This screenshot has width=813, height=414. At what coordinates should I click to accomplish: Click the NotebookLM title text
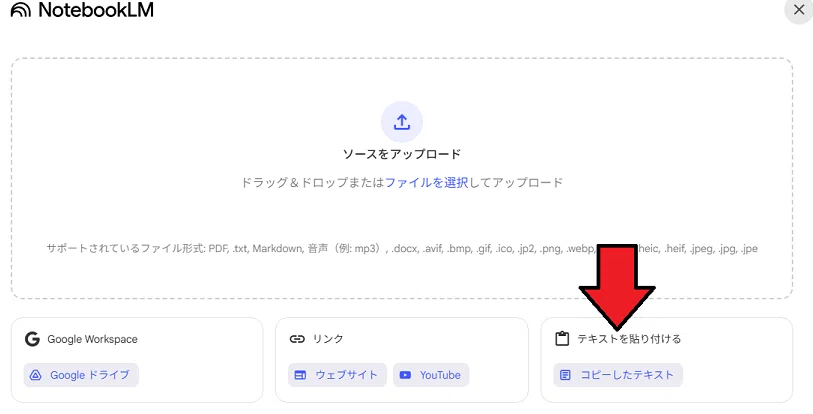[x=96, y=10]
